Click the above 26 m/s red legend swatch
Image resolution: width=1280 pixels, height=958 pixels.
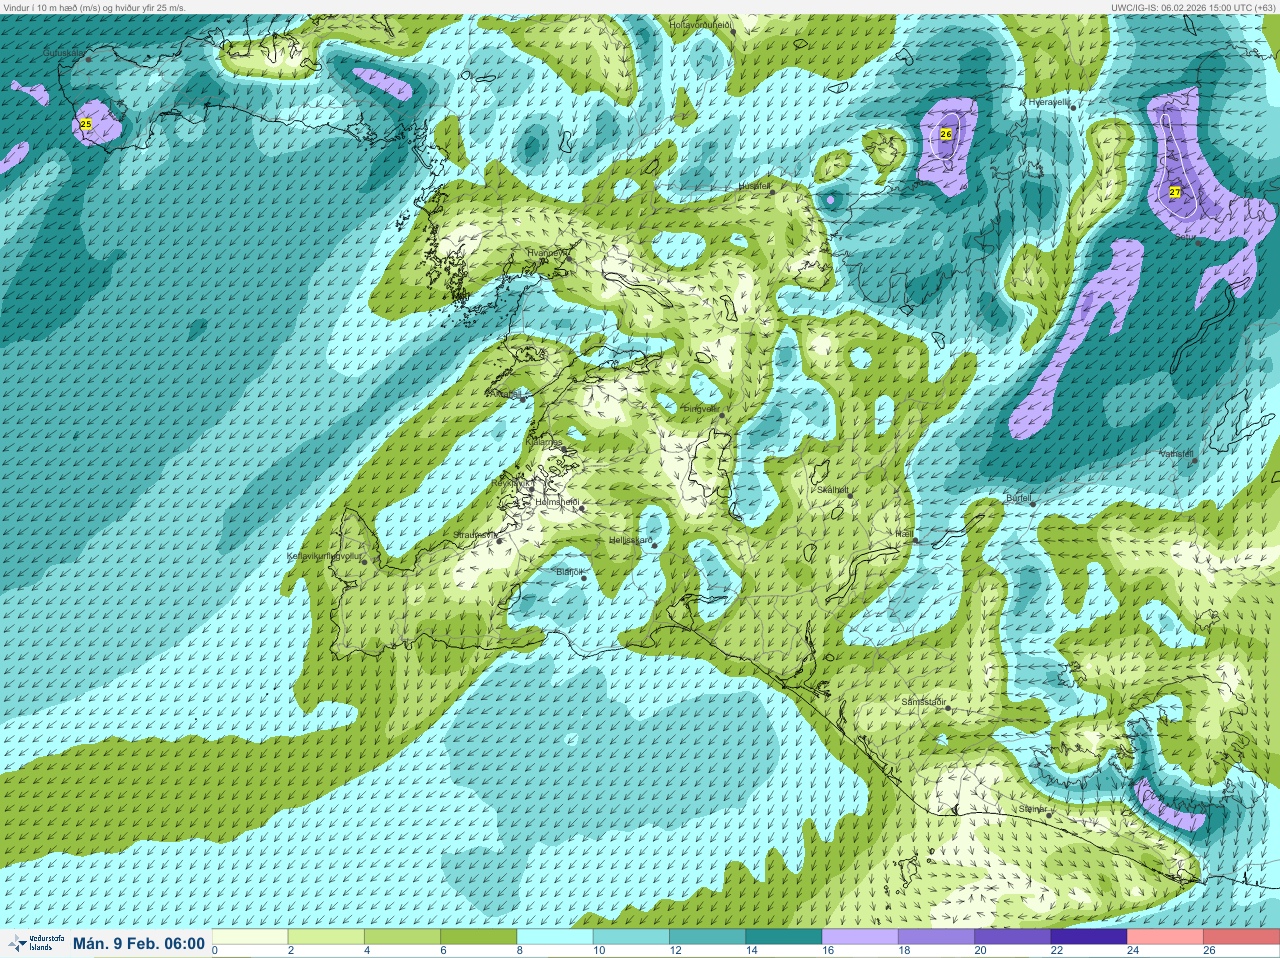pyautogui.click(x=1241, y=937)
